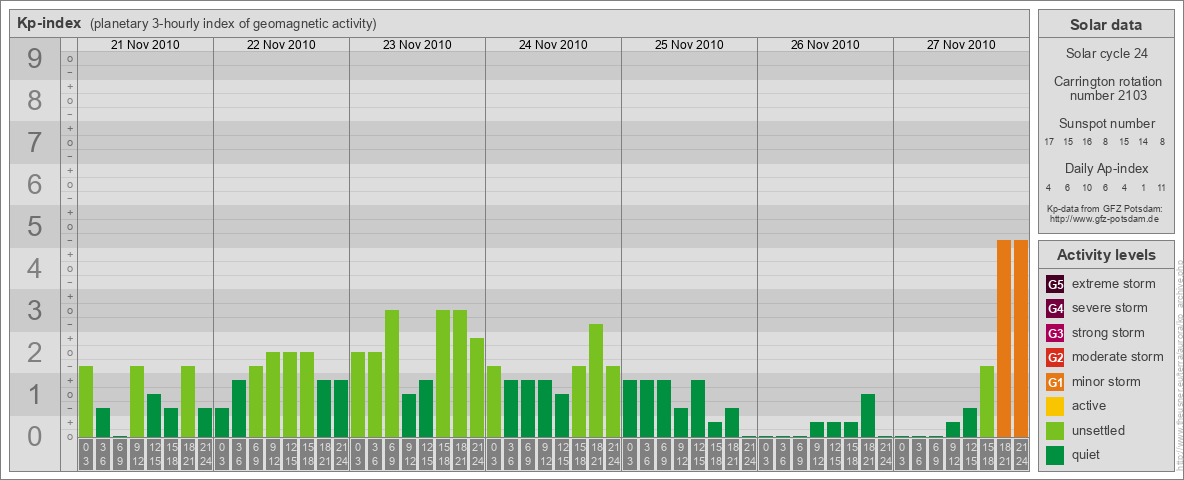Image resolution: width=1184 pixels, height=480 pixels.
Task: Click the '21 24' time cell under 27 Nov
Action: tap(1020, 455)
